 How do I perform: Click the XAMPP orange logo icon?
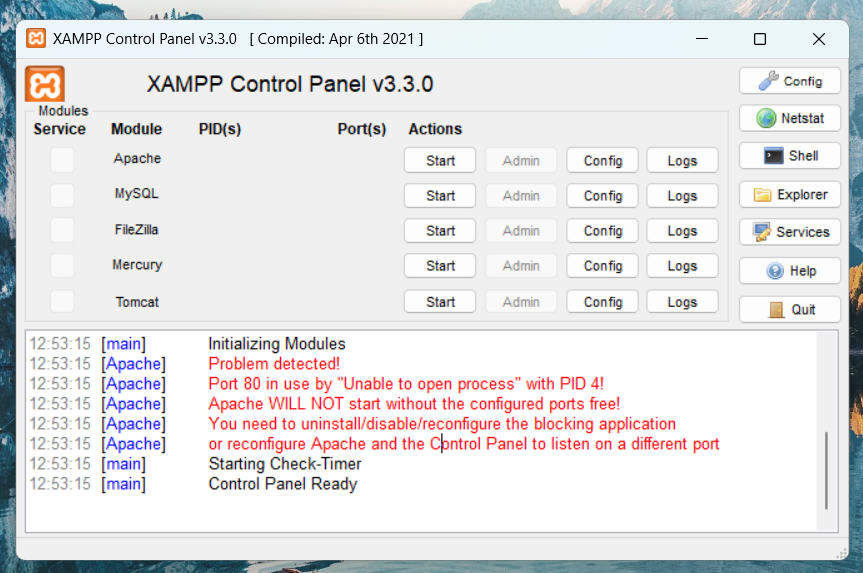(46, 83)
